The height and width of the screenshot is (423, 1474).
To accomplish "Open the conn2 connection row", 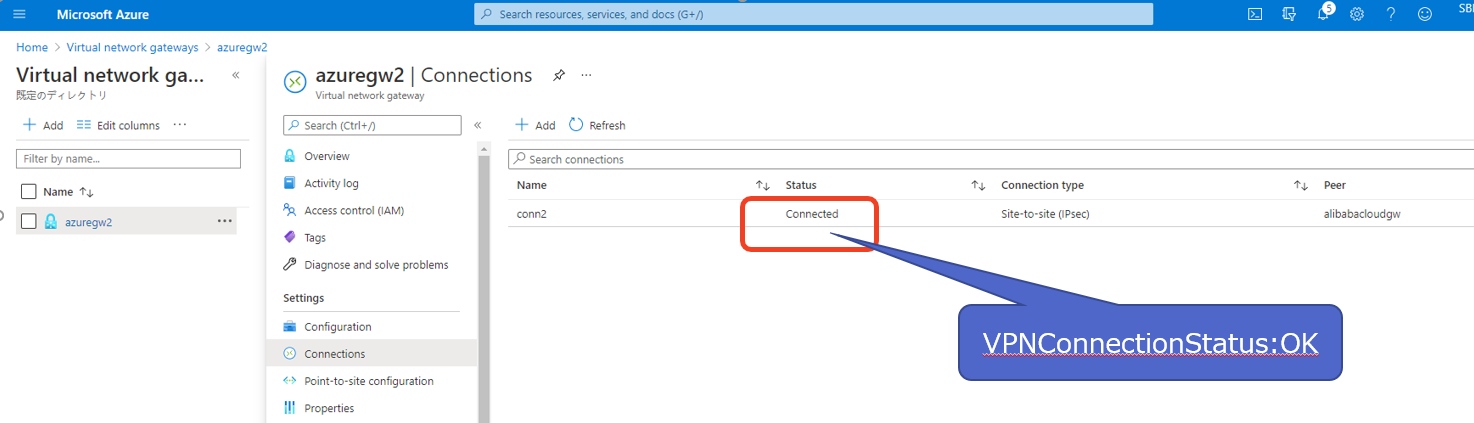I will click(x=990, y=213).
